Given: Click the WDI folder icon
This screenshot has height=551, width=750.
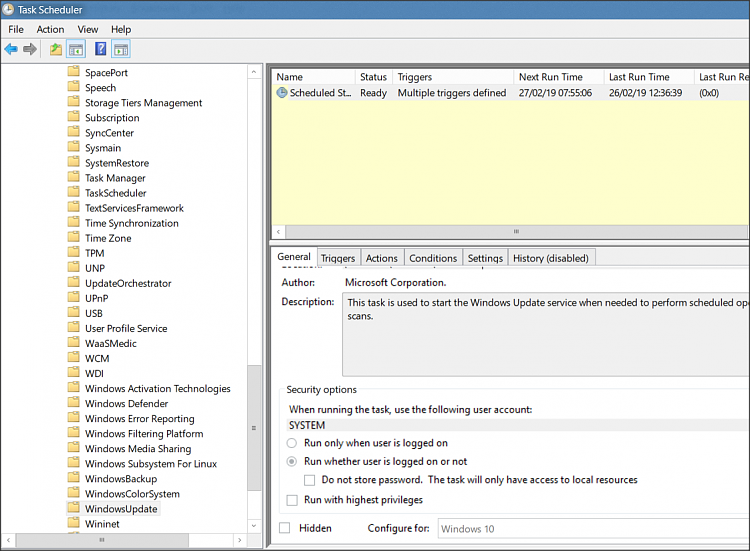Looking at the screenshot, I should click(73, 373).
